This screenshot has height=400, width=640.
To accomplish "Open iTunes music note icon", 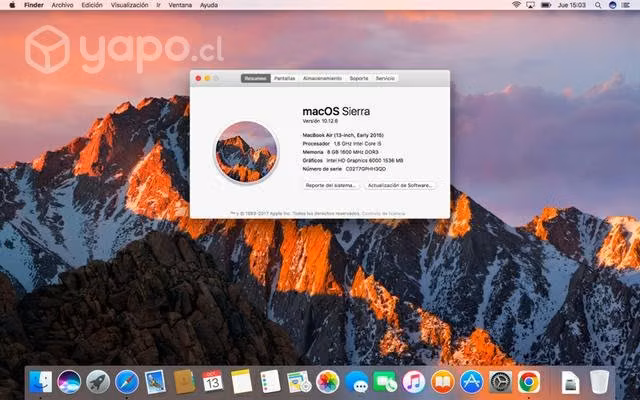I will coord(414,382).
